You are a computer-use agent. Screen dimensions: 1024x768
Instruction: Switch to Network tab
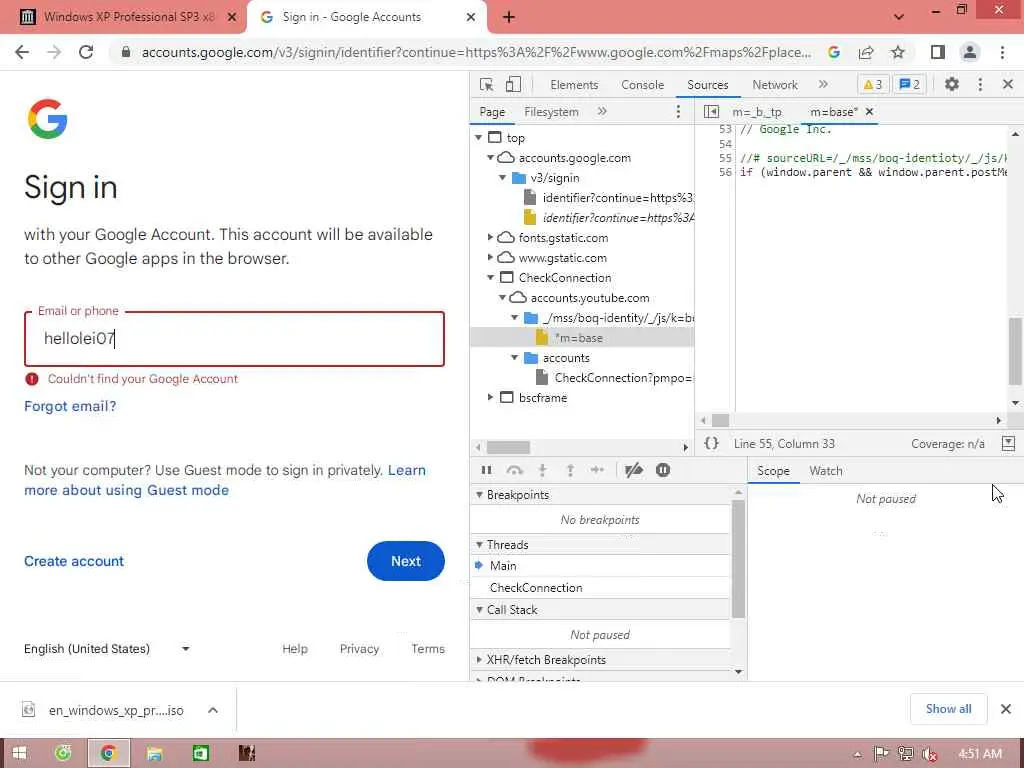tap(775, 85)
